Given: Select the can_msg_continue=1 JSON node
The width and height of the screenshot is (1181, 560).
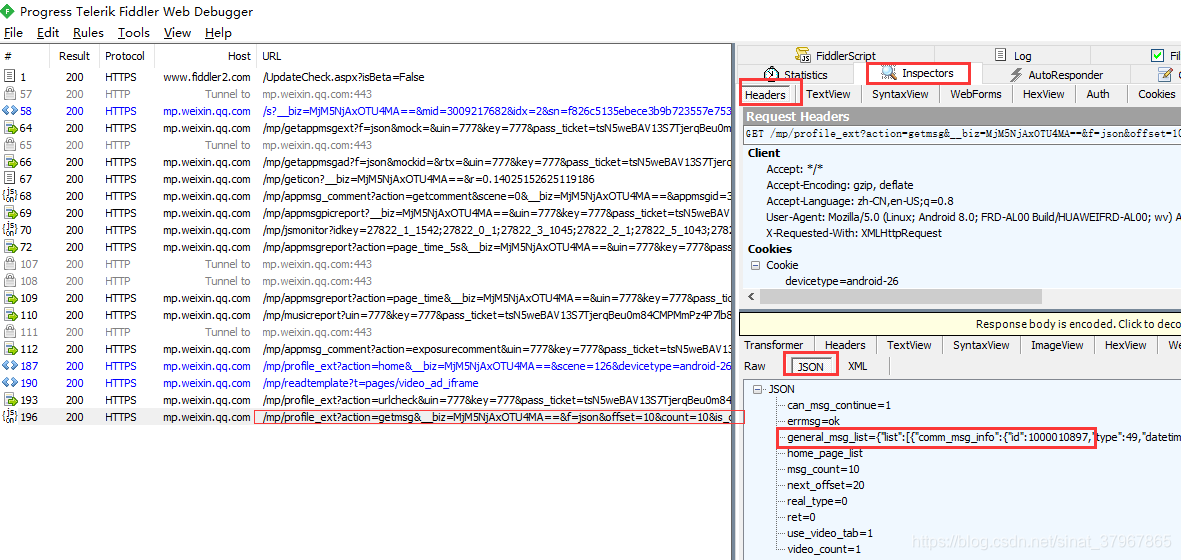Looking at the screenshot, I should tap(839, 405).
